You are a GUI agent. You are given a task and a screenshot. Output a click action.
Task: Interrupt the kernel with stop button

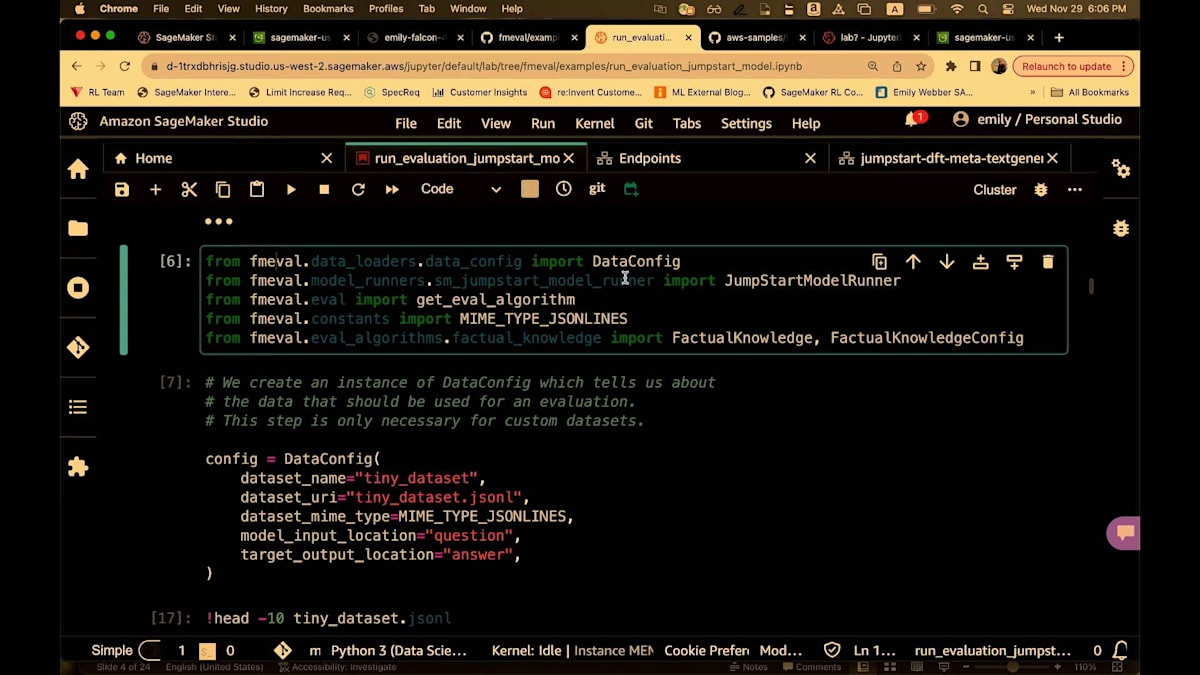324,189
